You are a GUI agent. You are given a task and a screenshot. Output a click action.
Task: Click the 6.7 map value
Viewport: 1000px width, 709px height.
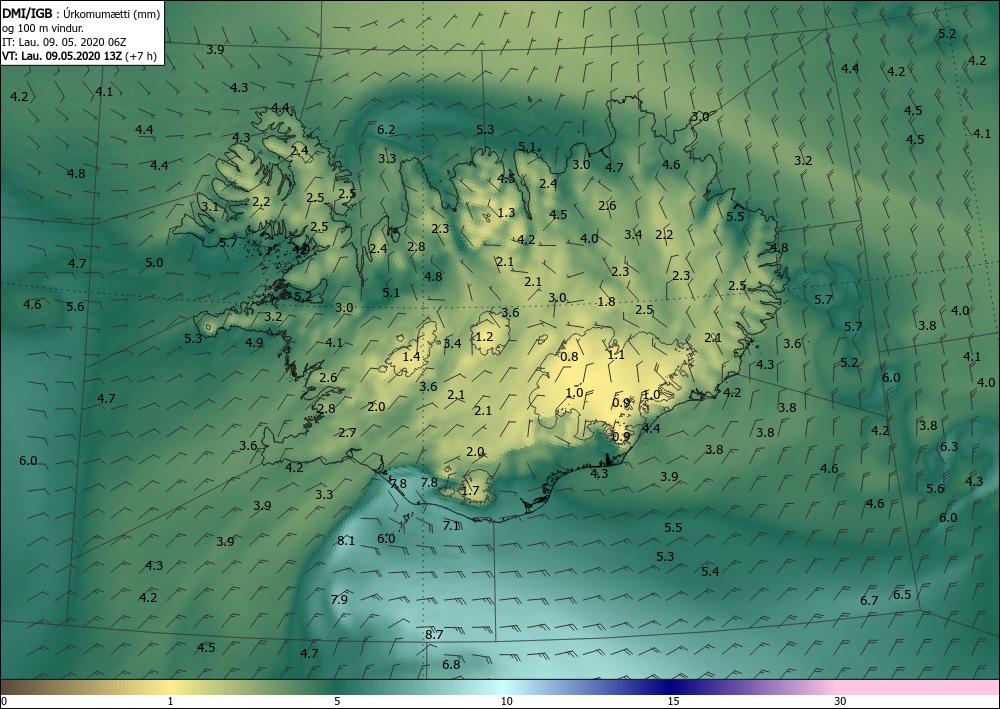(869, 601)
